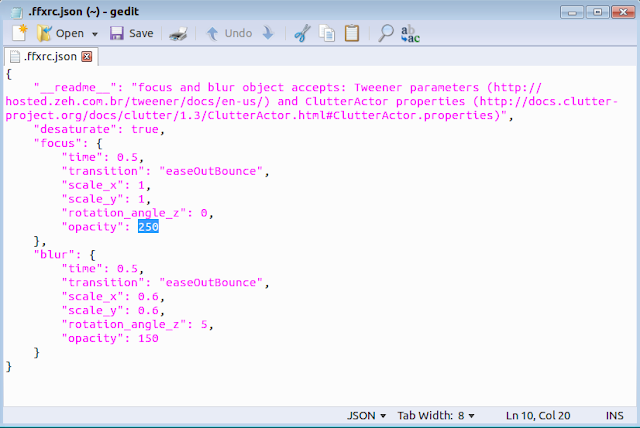Viewport: 640px width, 428px height.
Task: Click the ClutterActor.html#ClutterActor.properties URL text
Action: [354, 115]
